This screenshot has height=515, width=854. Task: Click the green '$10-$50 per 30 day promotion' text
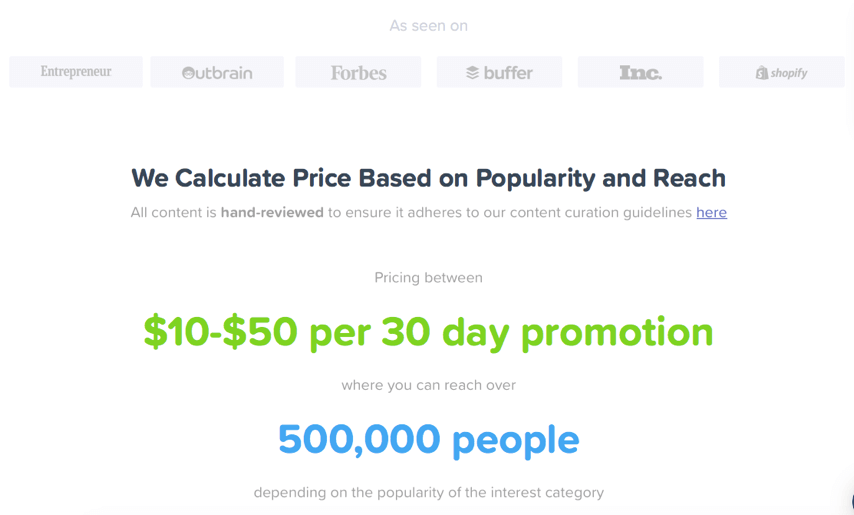(429, 333)
